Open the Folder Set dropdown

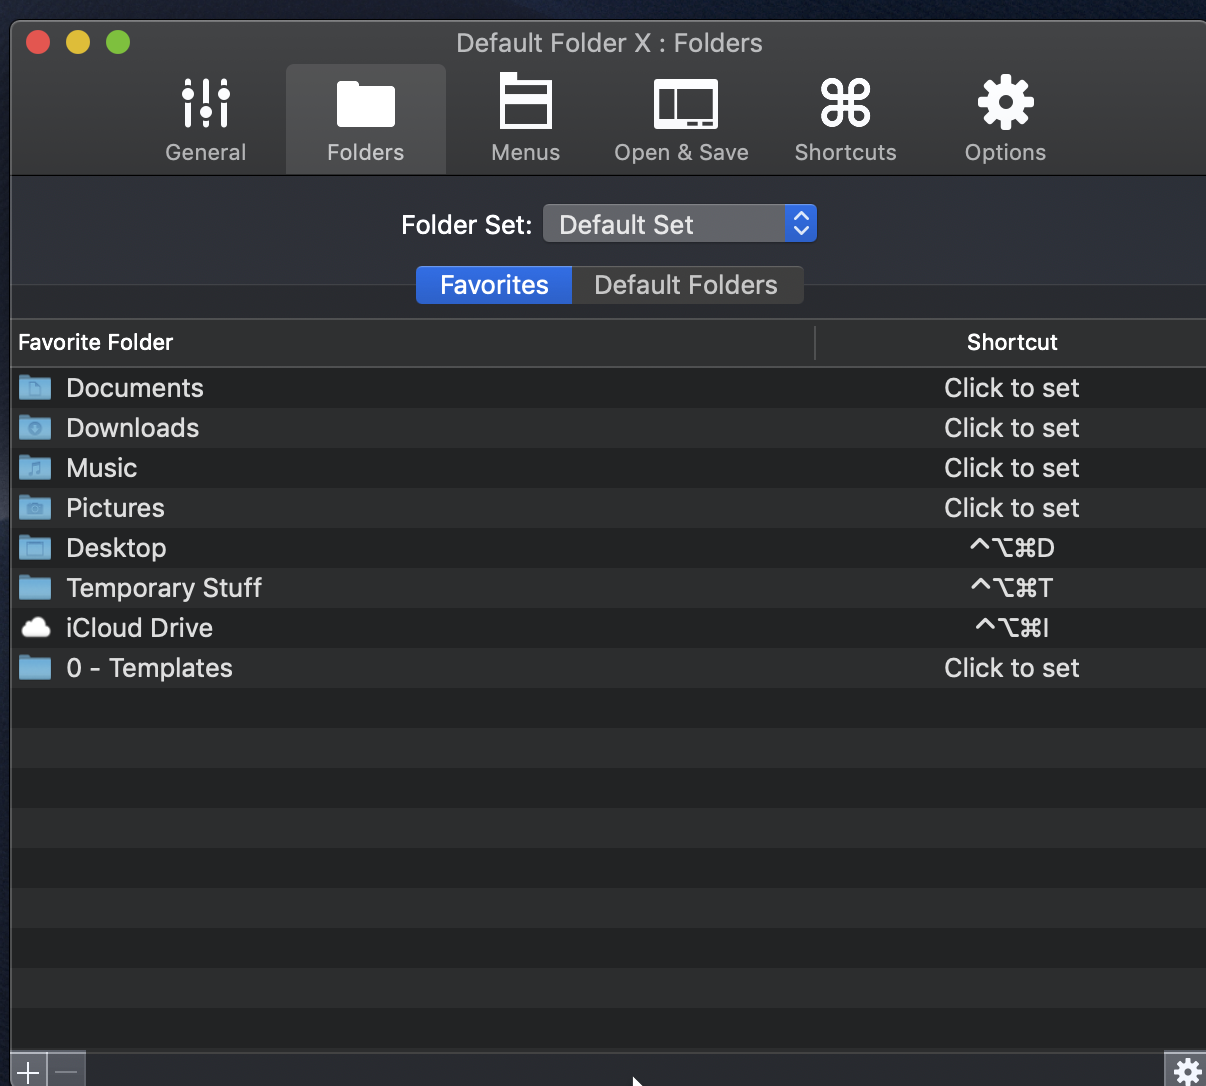(680, 224)
